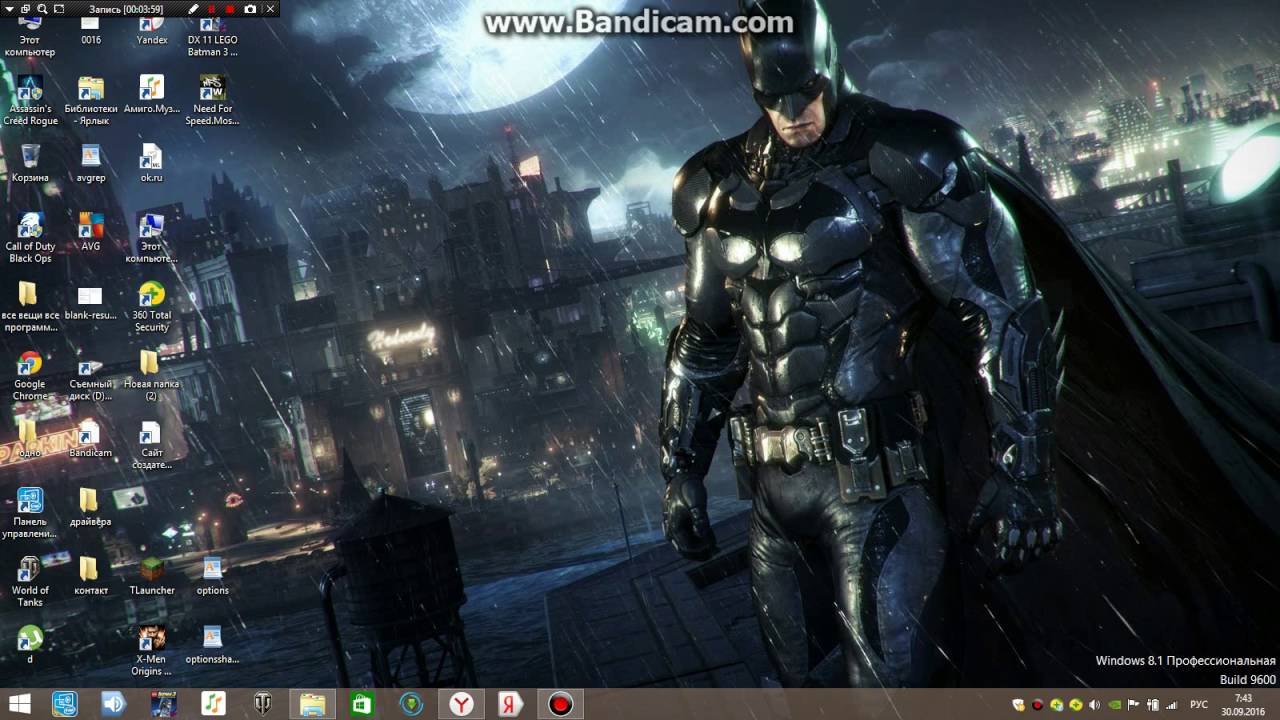Select the Need For Speed Most Wanted shortcut
Screen dimensions: 1280x720
tap(213, 100)
